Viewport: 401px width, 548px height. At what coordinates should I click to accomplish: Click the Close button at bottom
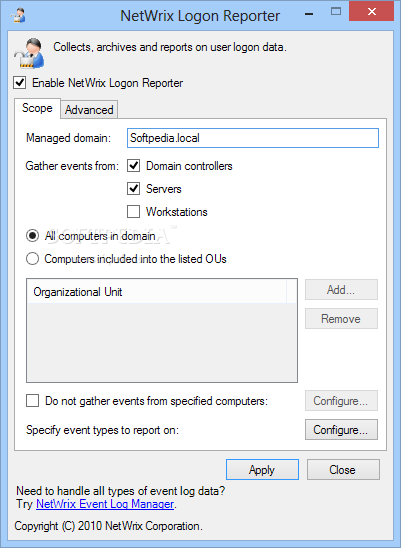click(343, 470)
